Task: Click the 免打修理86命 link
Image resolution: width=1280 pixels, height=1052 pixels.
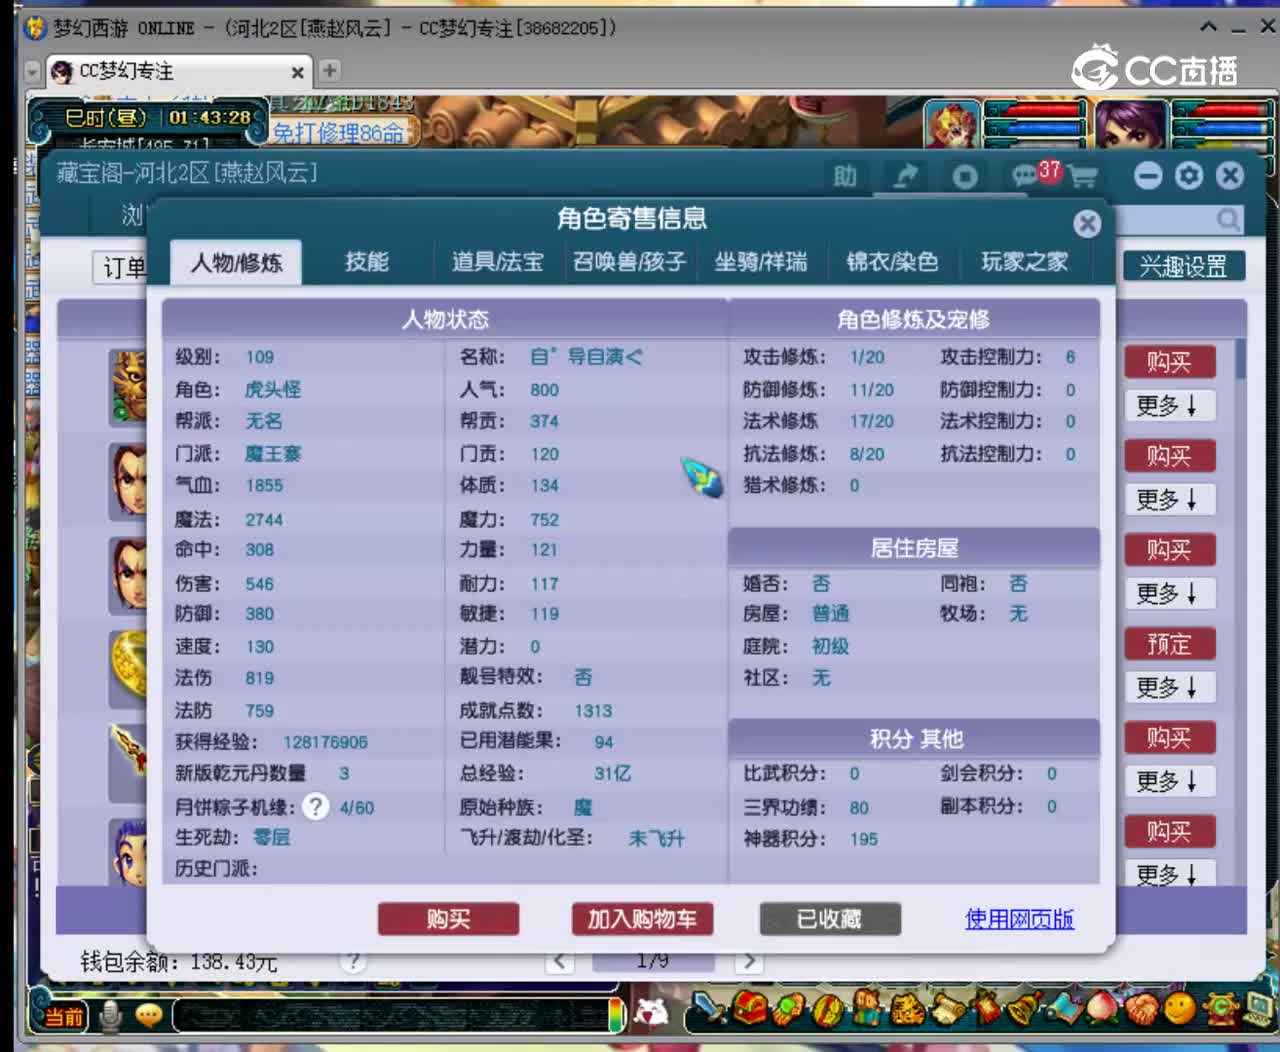Action: click(338, 133)
